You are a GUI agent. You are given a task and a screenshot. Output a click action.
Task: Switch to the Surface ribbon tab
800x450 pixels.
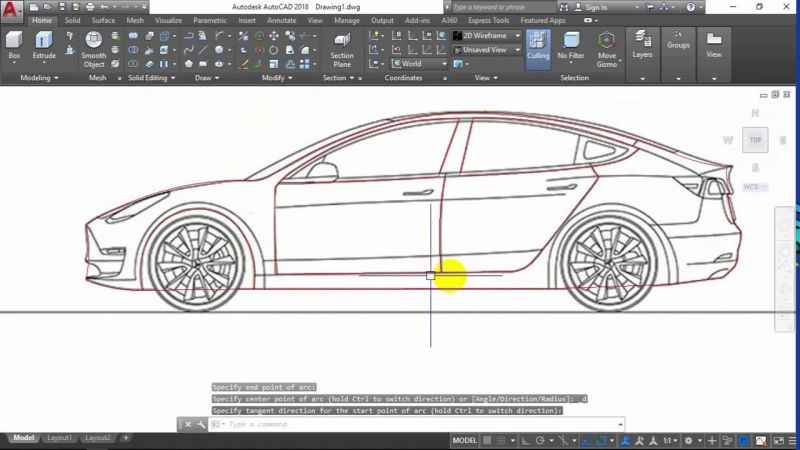[x=103, y=20]
